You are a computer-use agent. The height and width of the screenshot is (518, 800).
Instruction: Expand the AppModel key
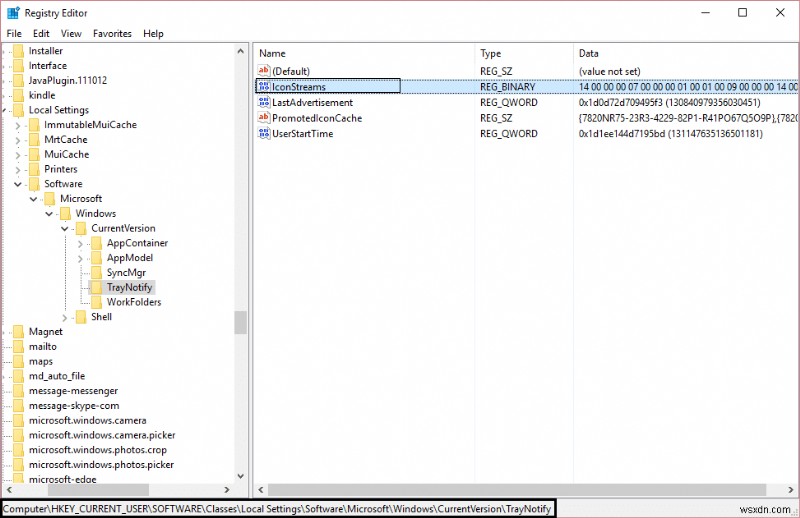coord(81,259)
